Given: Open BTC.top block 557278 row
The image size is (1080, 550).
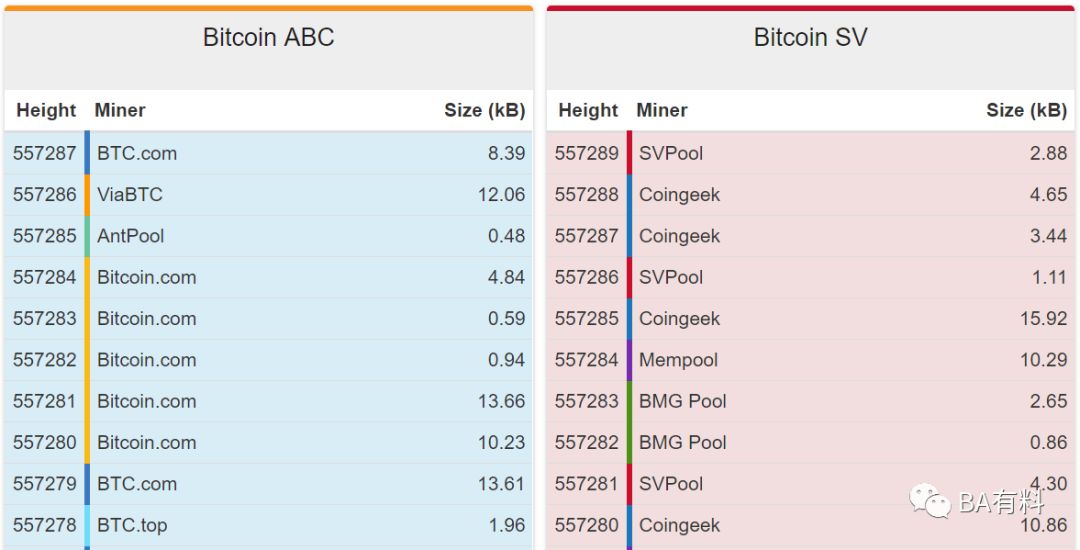Looking at the screenshot, I should tap(268, 525).
